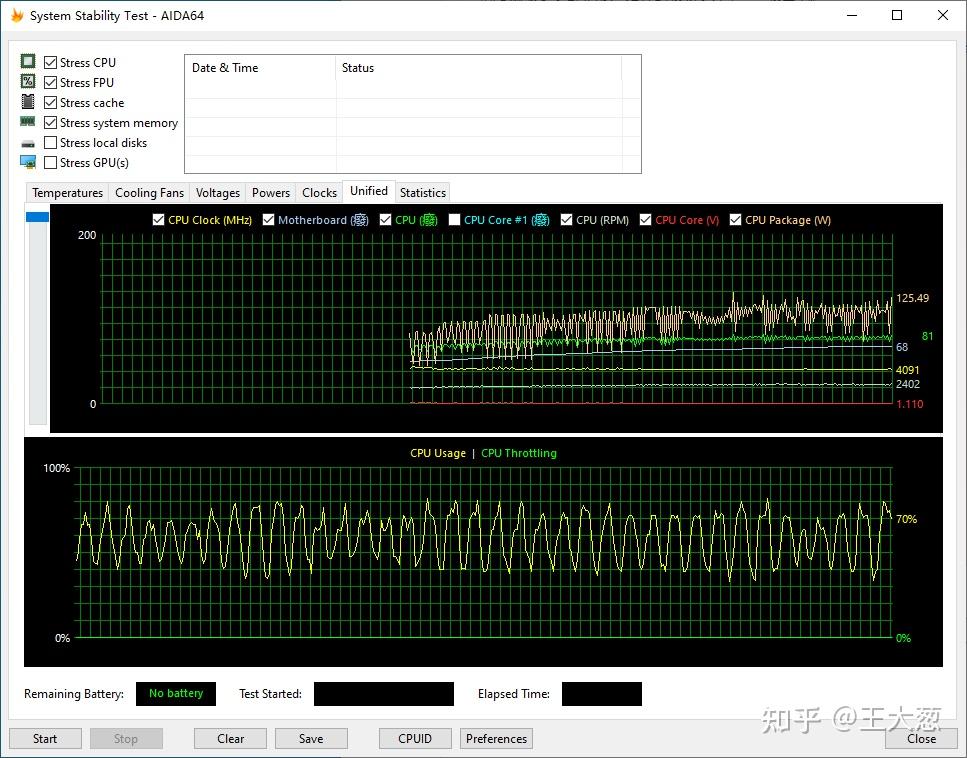Click the disk drive icon beside Stress local disks
The image size is (967, 758).
28,143
